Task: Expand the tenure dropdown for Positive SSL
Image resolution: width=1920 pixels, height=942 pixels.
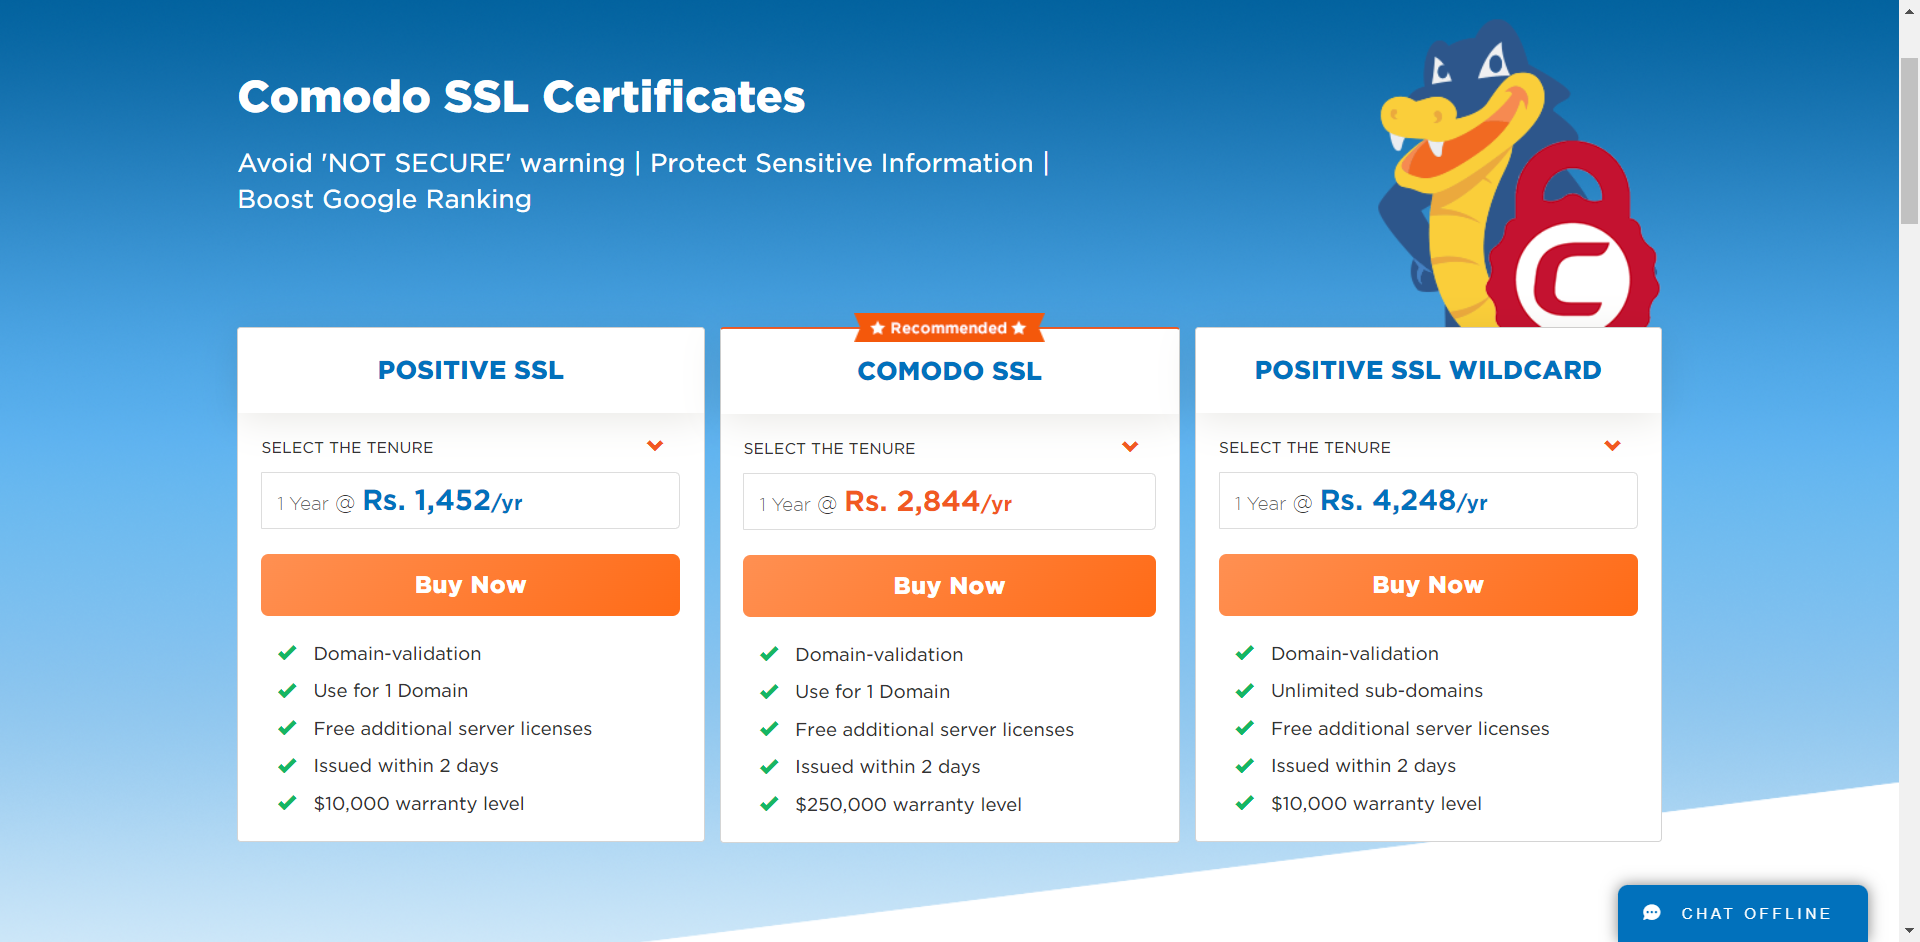Action: [655, 446]
